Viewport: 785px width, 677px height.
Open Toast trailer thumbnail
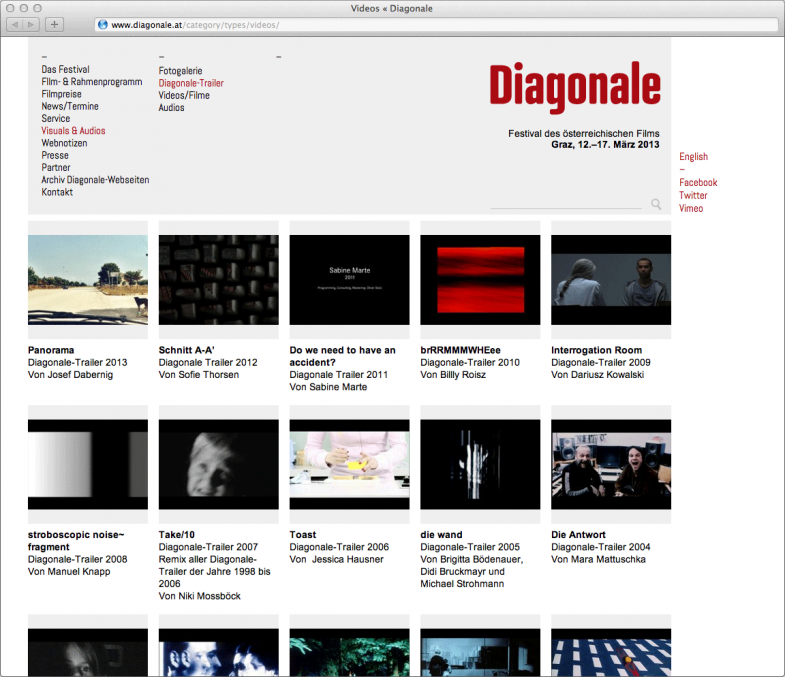click(349, 464)
